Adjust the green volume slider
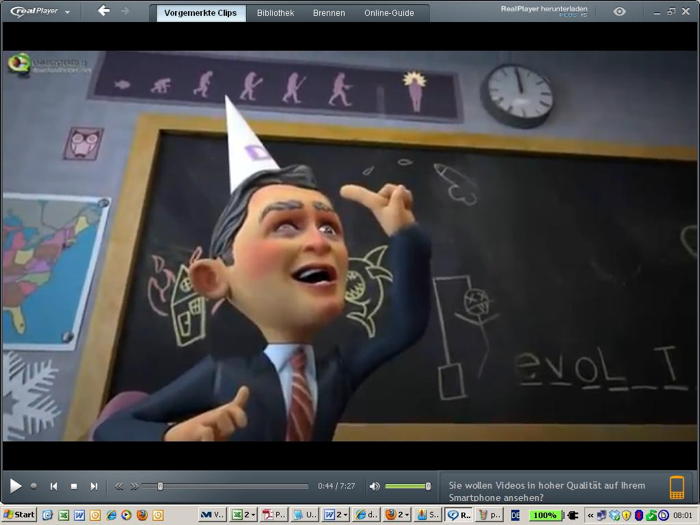Viewport: 700px width, 525px height. pyautogui.click(x=408, y=486)
